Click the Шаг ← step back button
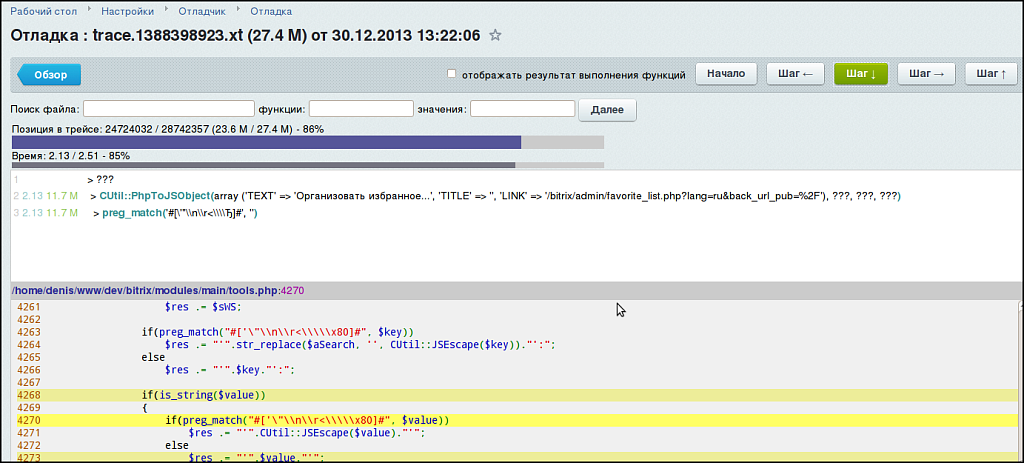 pos(796,74)
